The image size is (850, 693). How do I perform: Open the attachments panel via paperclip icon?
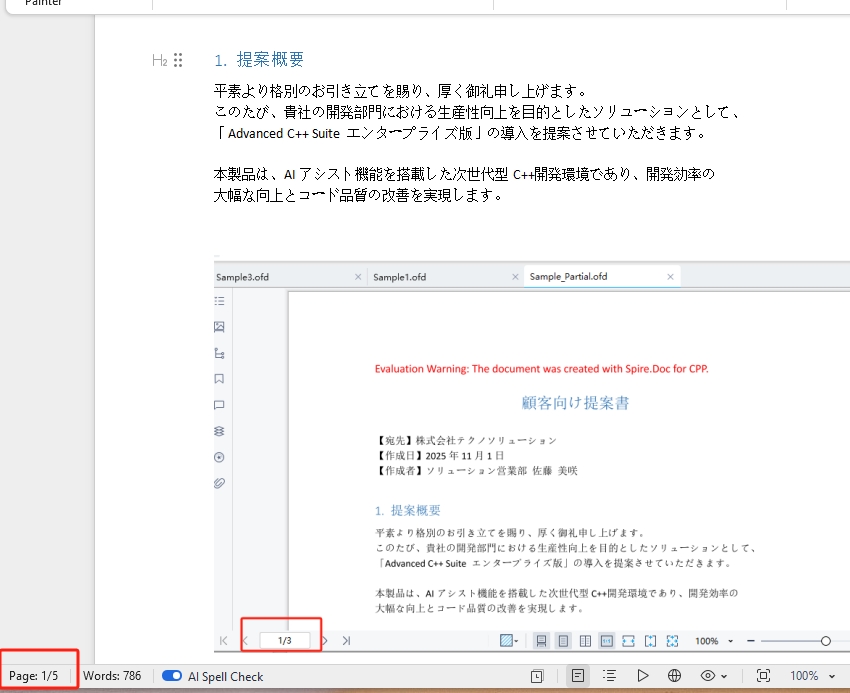tap(219, 483)
